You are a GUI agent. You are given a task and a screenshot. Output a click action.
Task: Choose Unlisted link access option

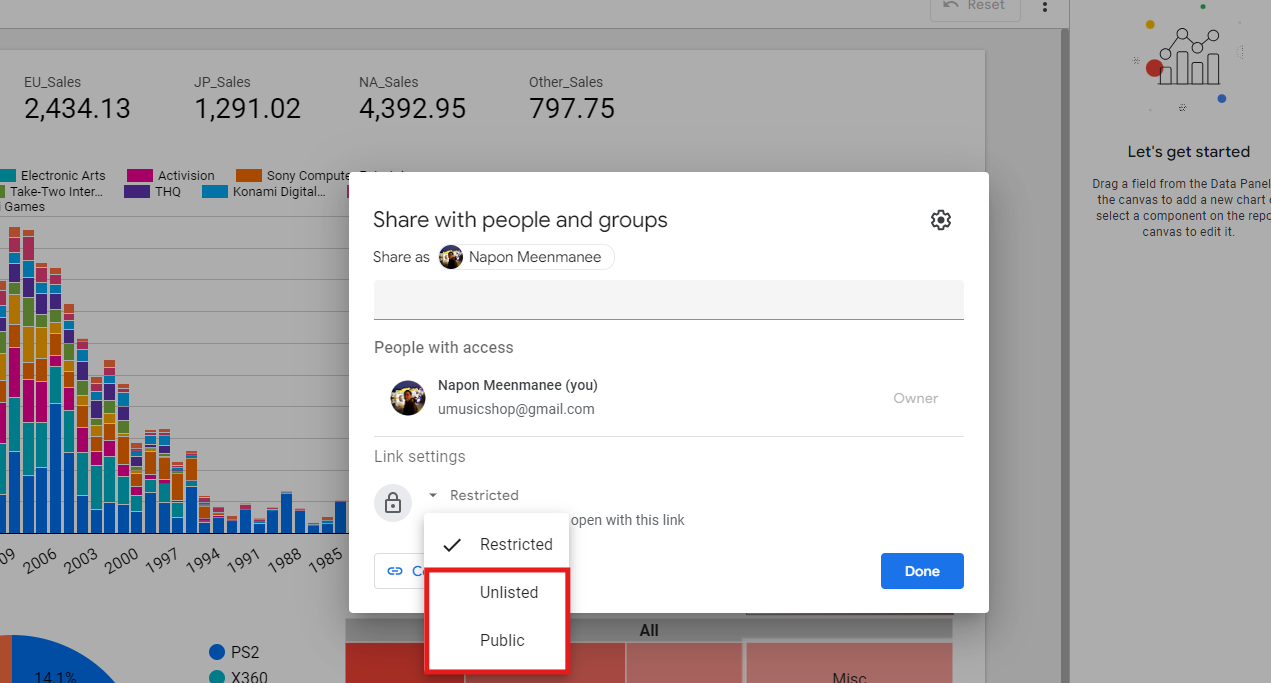(x=508, y=592)
